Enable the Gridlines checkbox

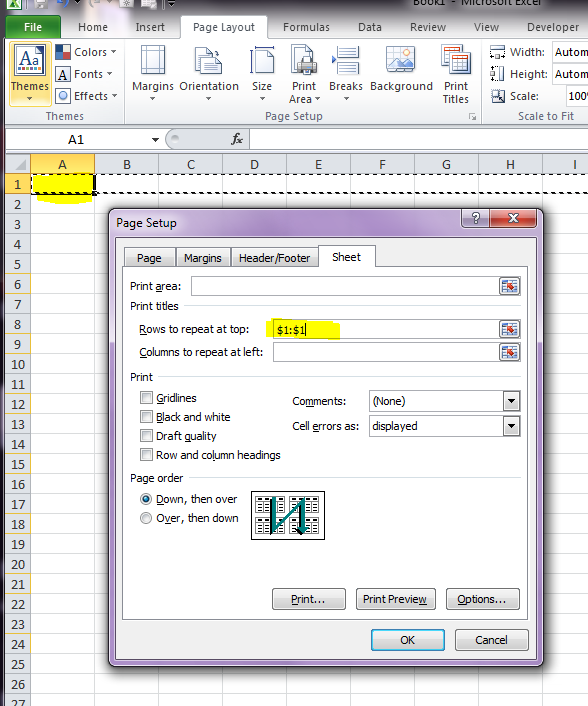146,398
